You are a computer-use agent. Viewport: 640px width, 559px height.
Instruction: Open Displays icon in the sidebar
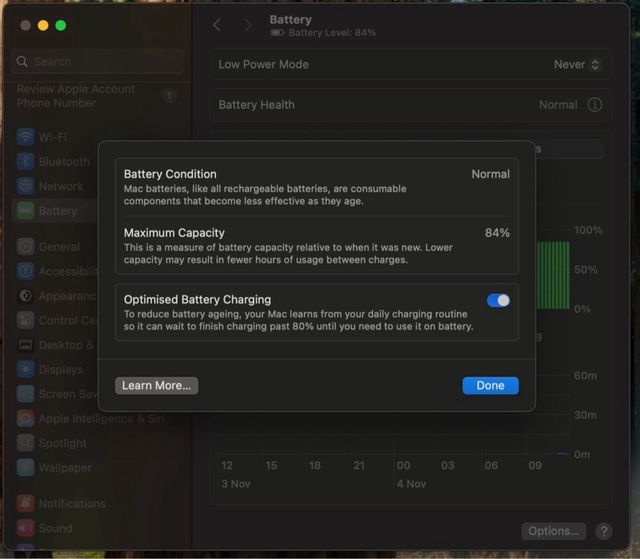pyautogui.click(x=25, y=370)
